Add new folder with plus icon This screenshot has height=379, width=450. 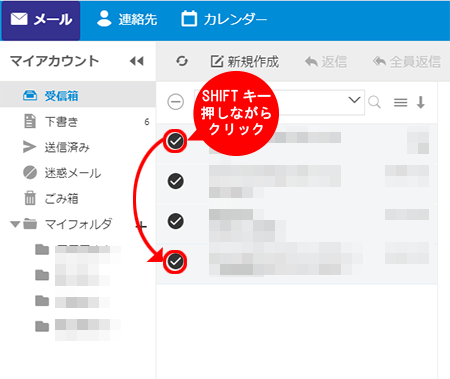pyautogui.click(x=141, y=226)
